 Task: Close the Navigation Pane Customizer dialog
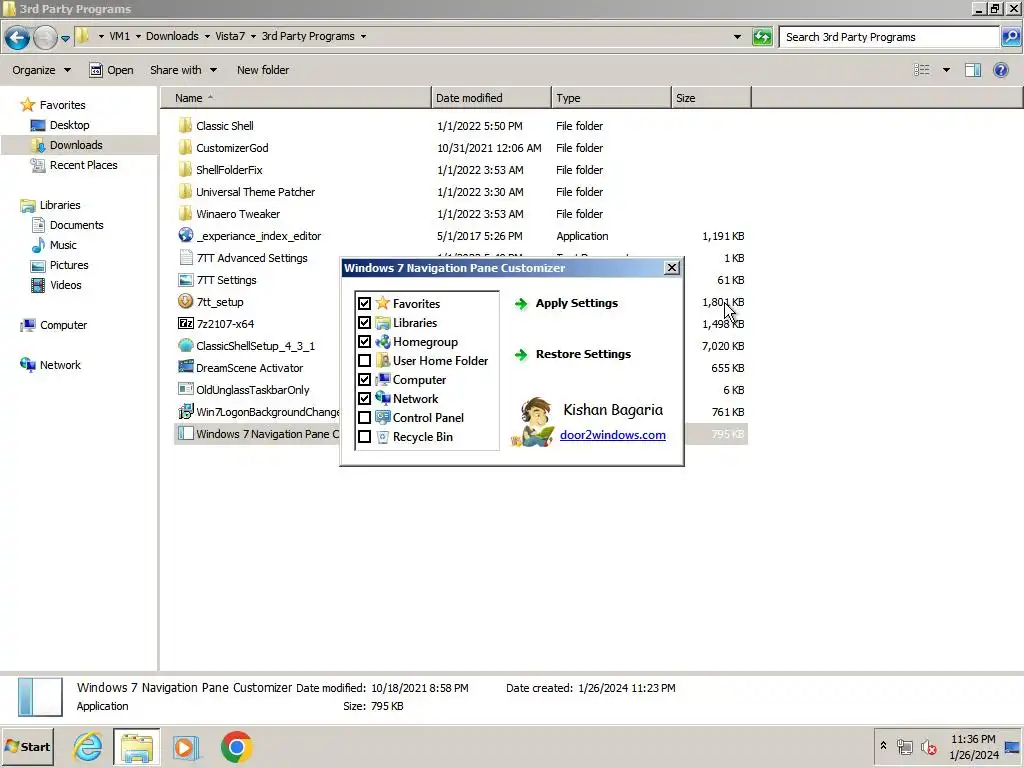[671, 268]
